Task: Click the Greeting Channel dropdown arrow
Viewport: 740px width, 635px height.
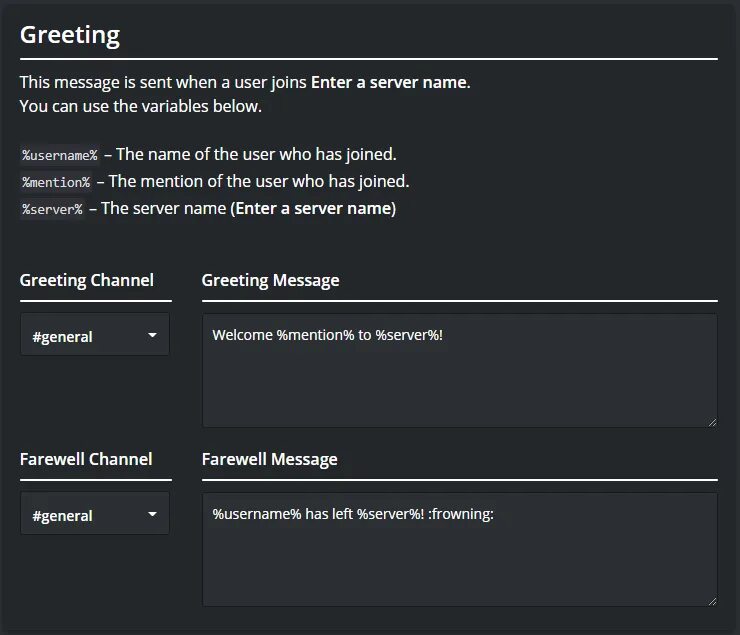Action: tap(152, 336)
